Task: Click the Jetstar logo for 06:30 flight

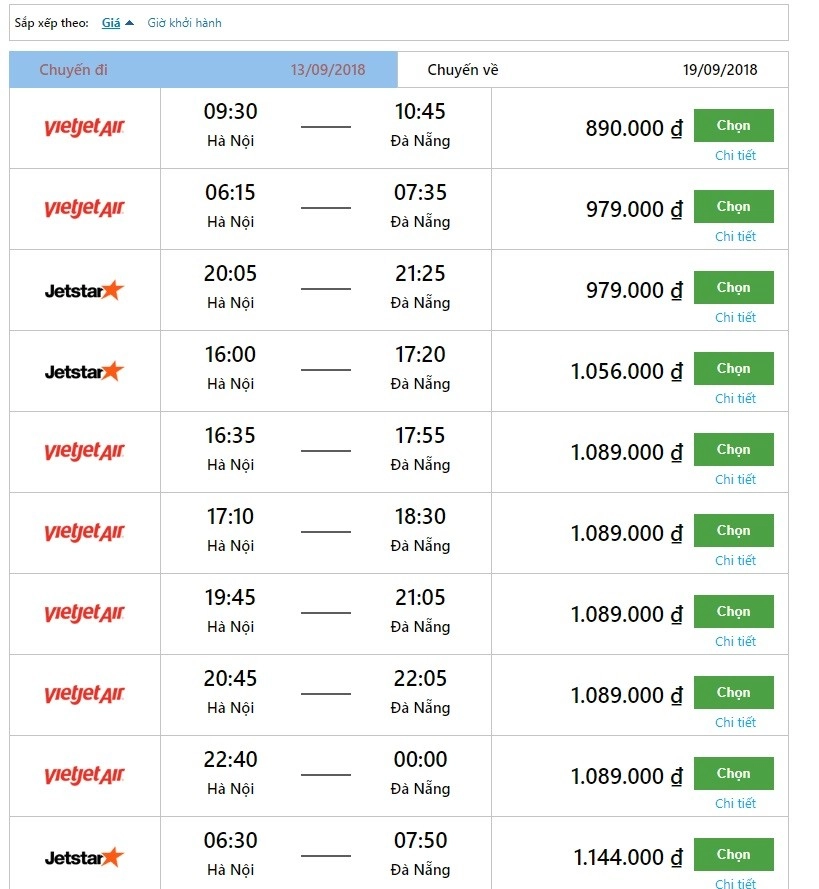Action: [84, 857]
